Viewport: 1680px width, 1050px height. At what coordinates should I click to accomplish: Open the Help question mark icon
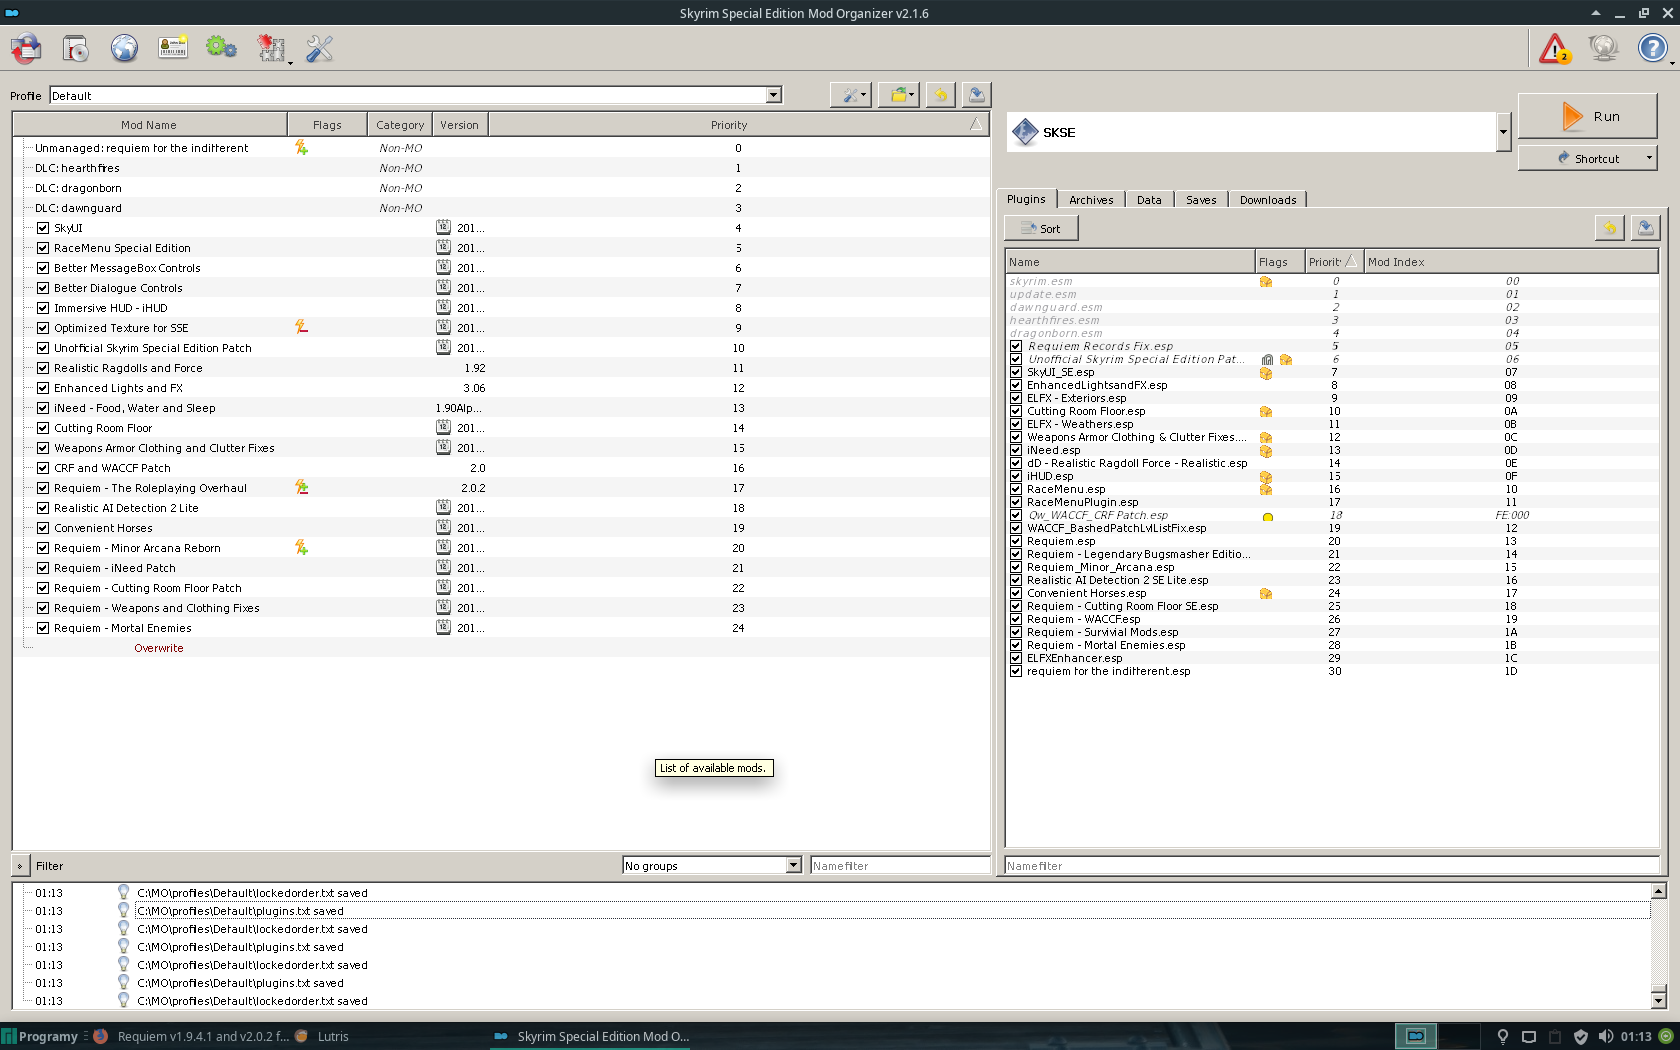(1652, 48)
